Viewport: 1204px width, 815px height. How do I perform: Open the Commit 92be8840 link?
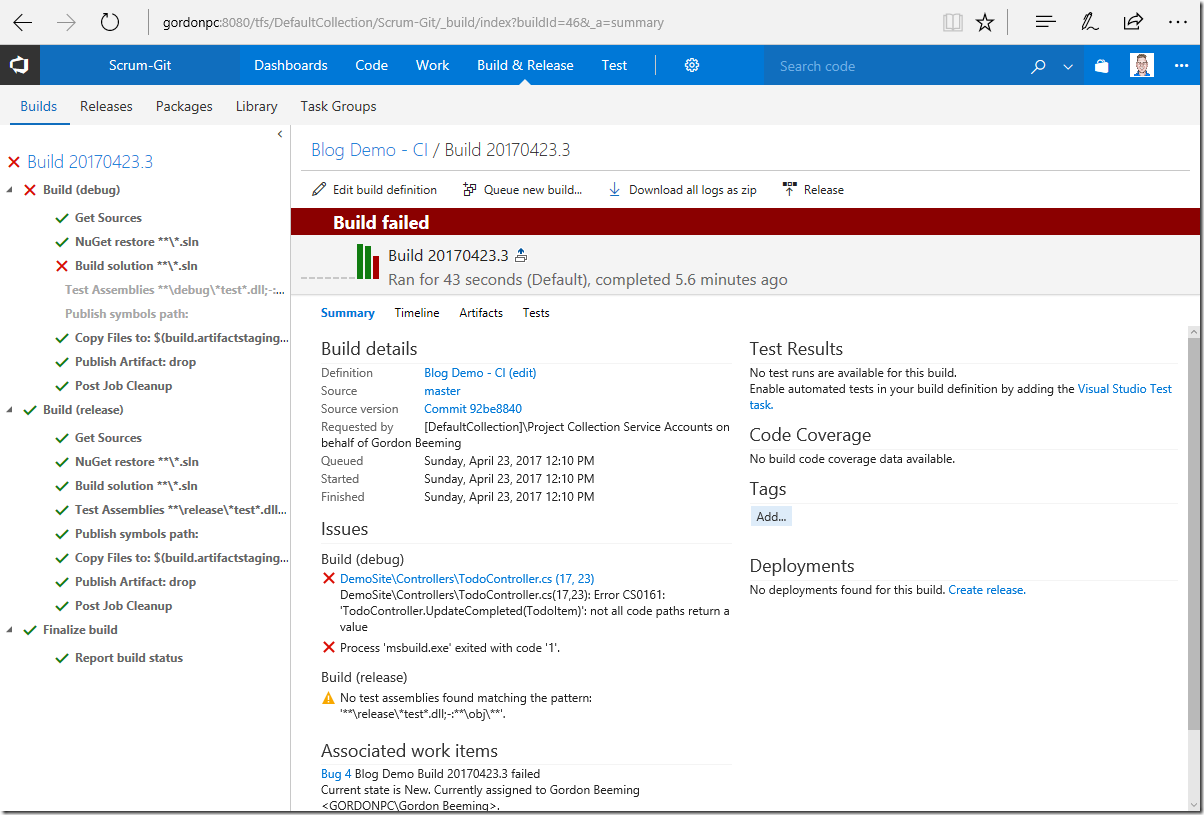click(473, 409)
